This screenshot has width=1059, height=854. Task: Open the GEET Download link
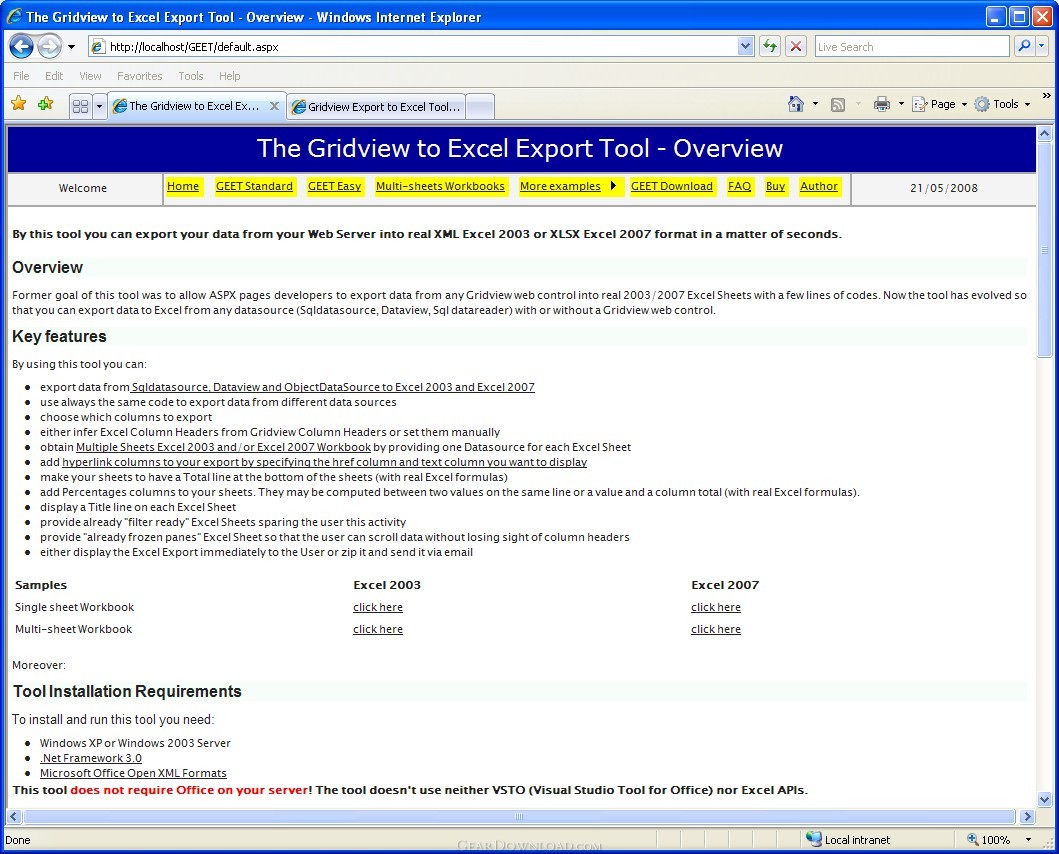[671, 186]
